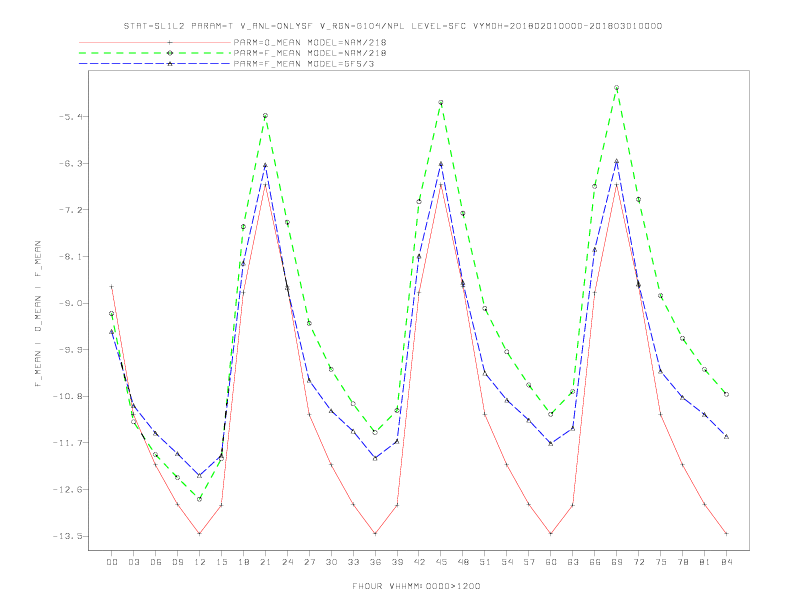Click x-axis tick label 12
This screenshot has height=612, width=792.
200,562
